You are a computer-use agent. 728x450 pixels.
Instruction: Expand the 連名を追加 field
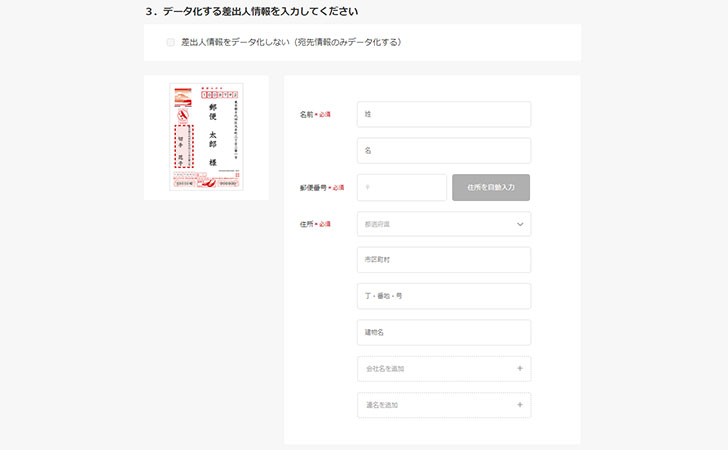pyautogui.click(x=444, y=405)
